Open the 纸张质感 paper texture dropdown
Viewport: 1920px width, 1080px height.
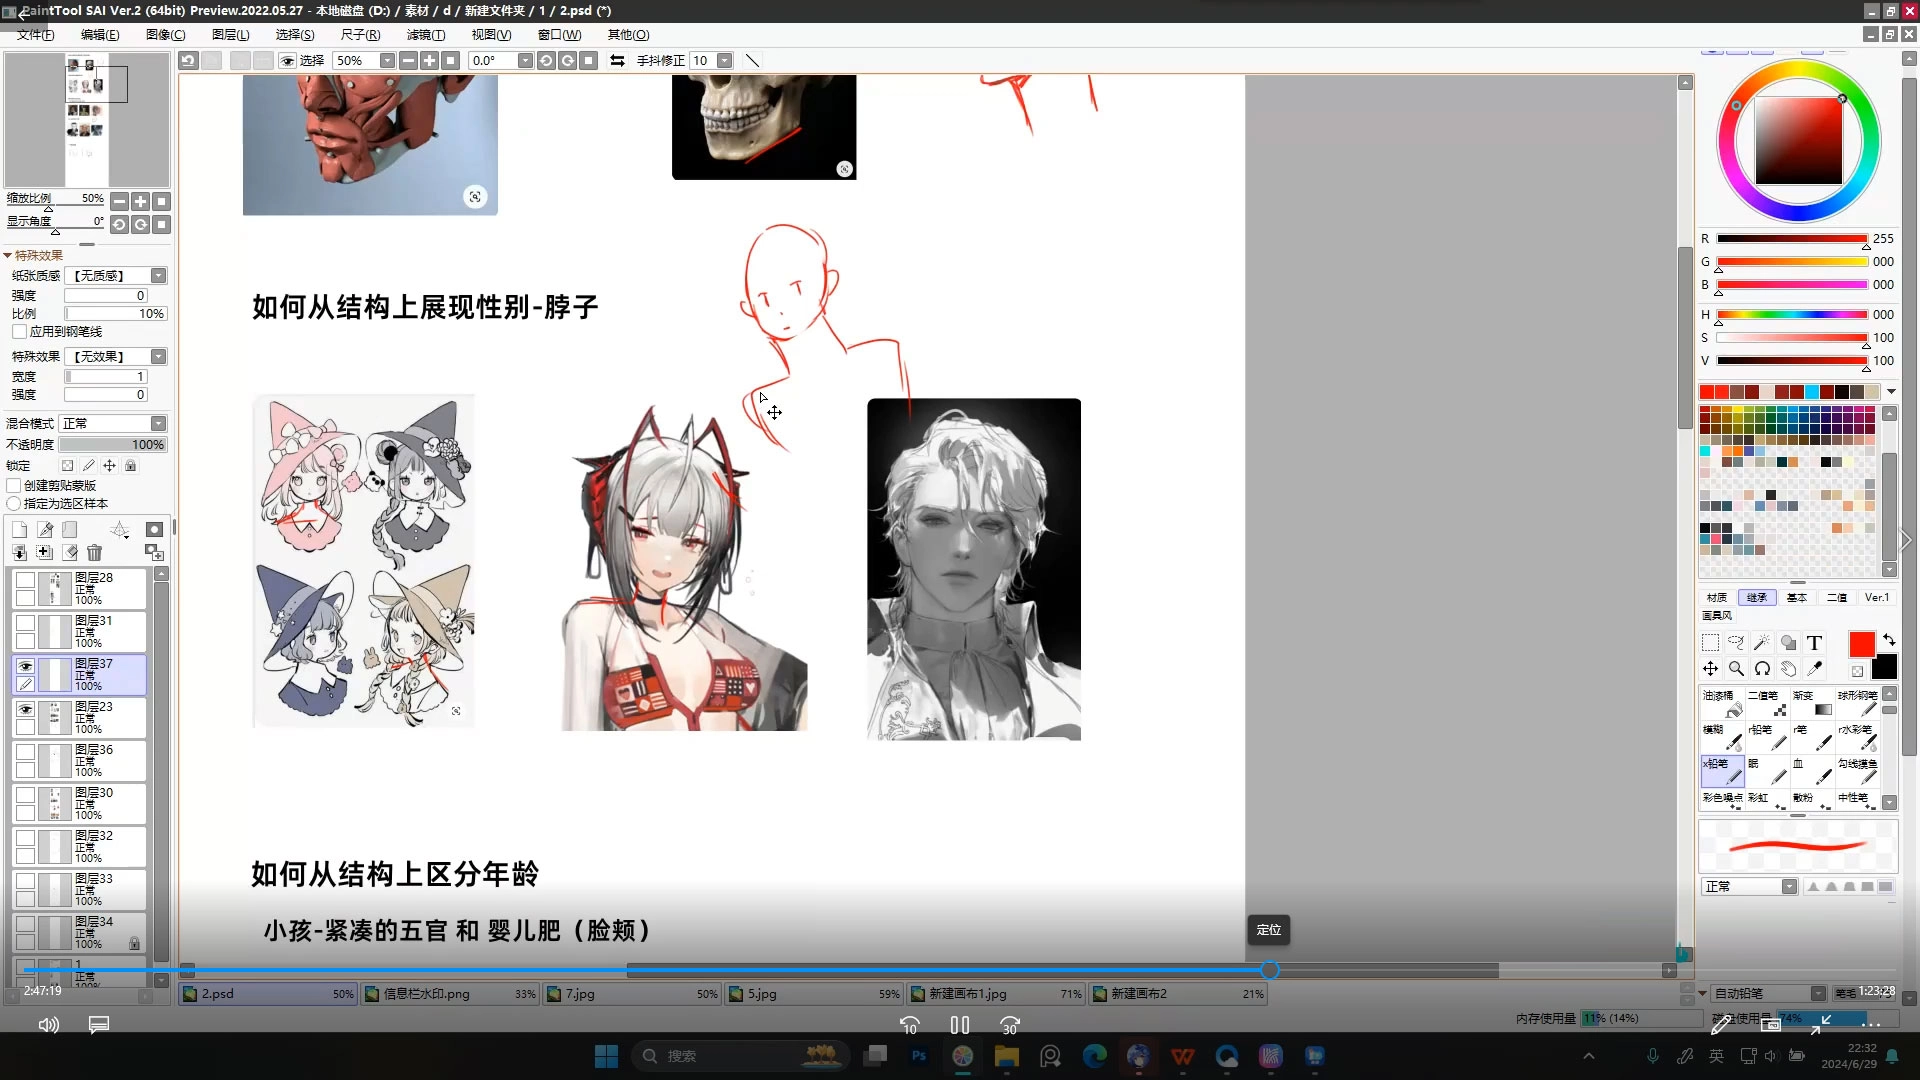click(x=158, y=275)
